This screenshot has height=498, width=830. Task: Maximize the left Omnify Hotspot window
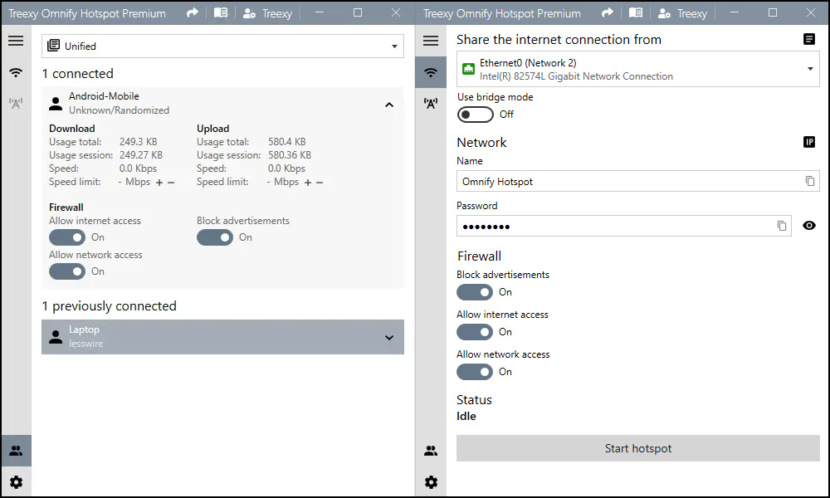[x=358, y=13]
